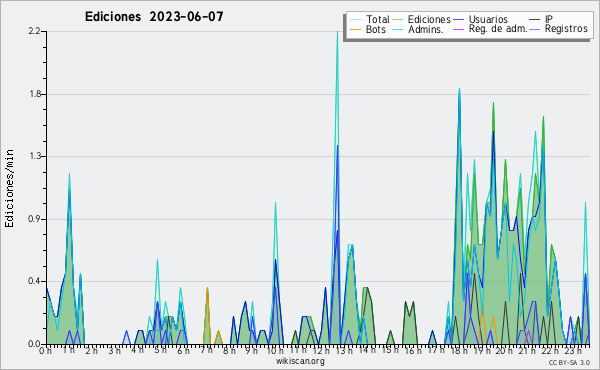
Task: Click the '7 h' x-axis tick label
Action: tap(206, 350)
